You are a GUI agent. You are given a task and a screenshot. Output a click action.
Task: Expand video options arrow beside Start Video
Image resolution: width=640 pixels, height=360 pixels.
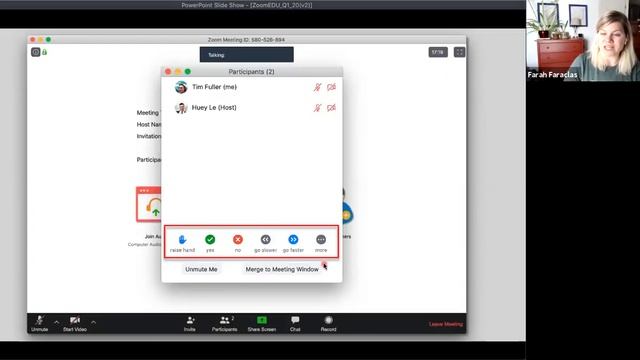pos(93,322)
